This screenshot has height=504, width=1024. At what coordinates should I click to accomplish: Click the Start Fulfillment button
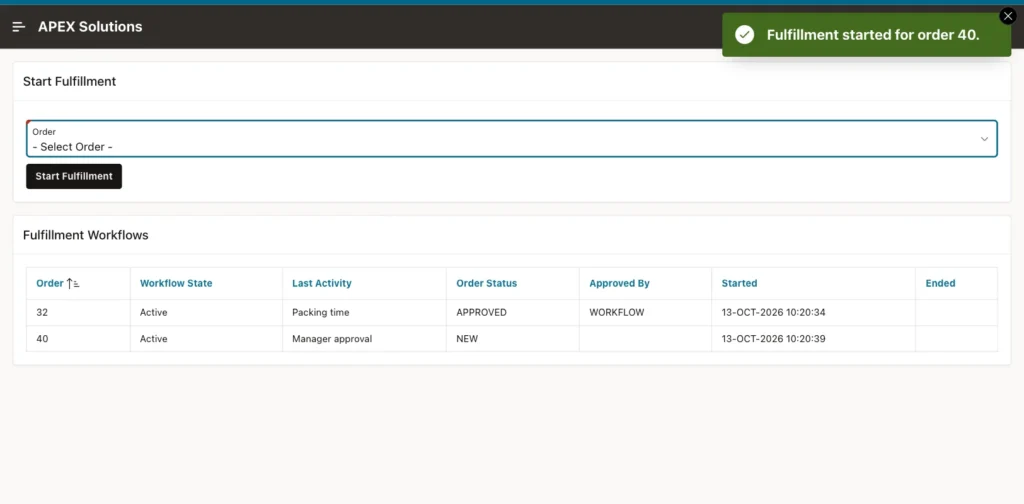[x=74, y=176]
